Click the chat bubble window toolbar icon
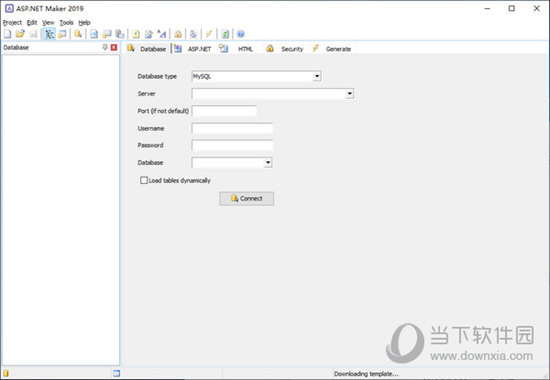 (107, 34)
